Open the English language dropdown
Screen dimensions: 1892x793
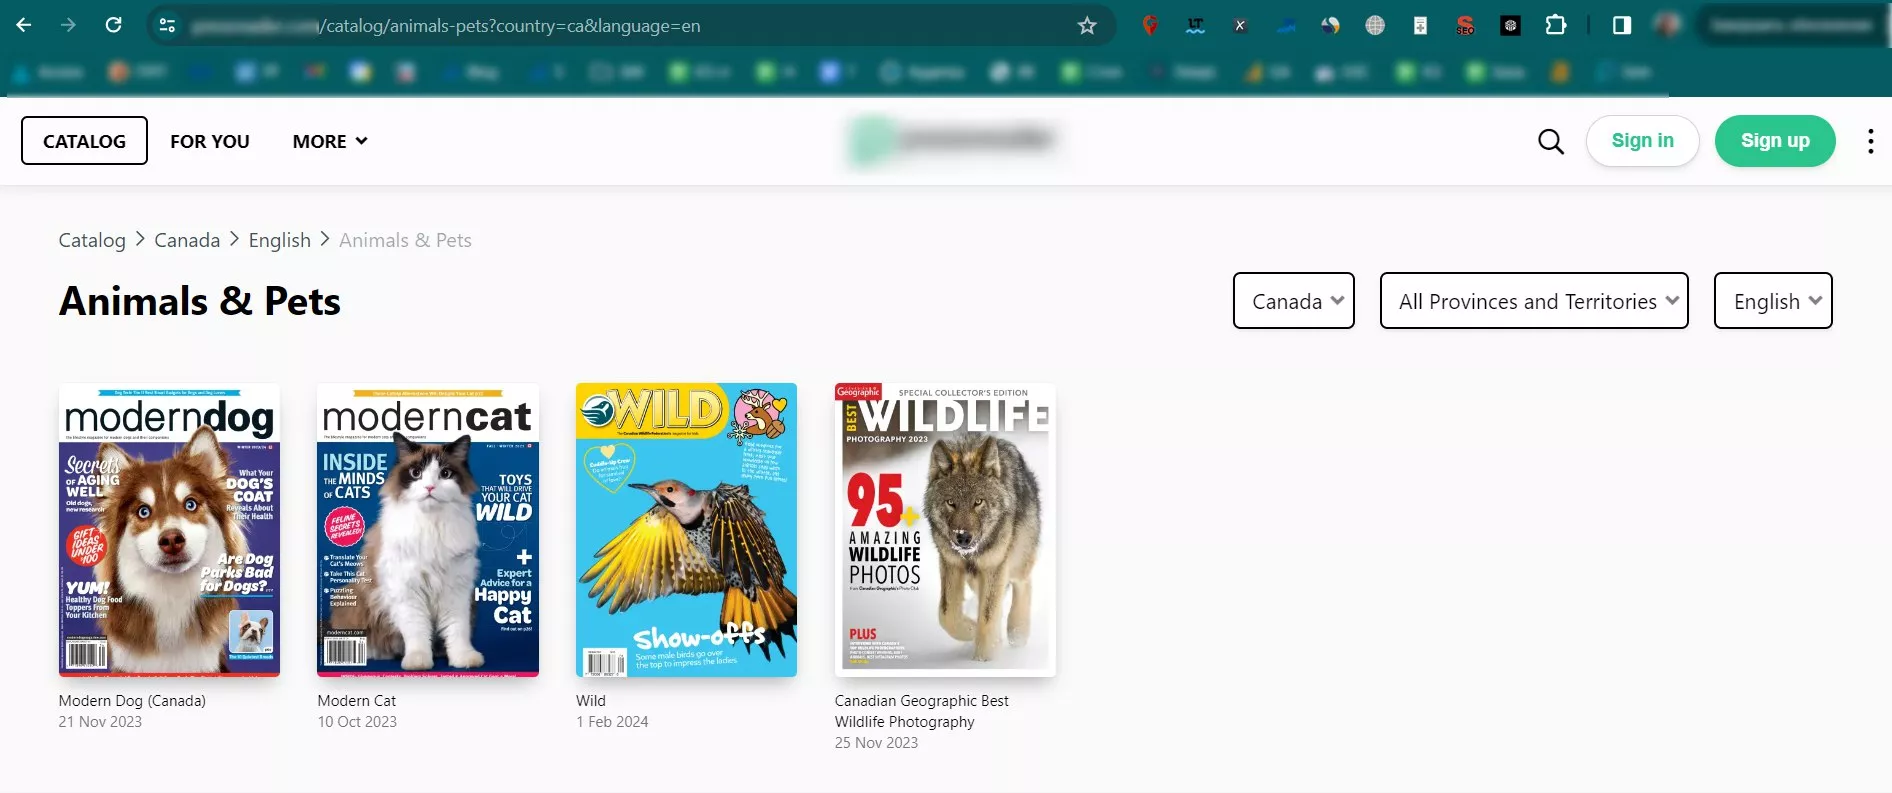point(1773,300)
